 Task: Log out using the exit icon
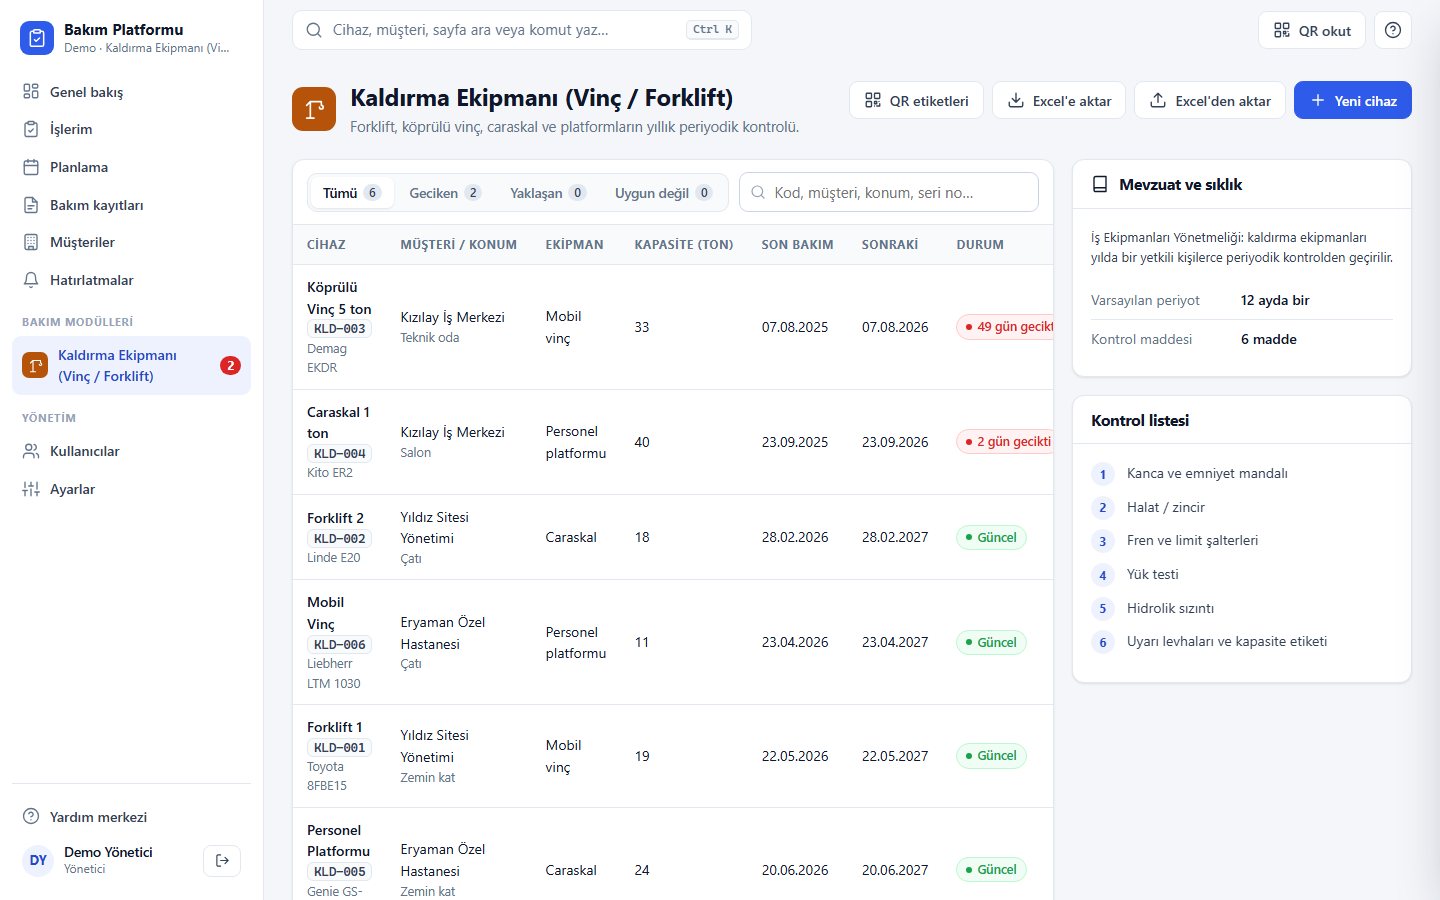[222, 860]
